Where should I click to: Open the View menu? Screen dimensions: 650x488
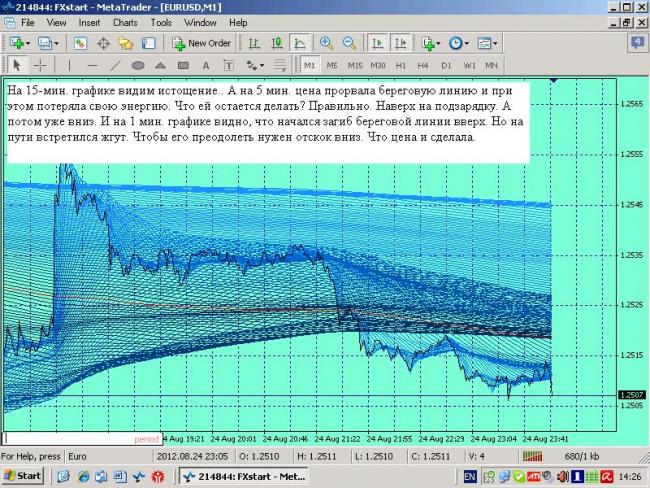click(x=56, y=23)
